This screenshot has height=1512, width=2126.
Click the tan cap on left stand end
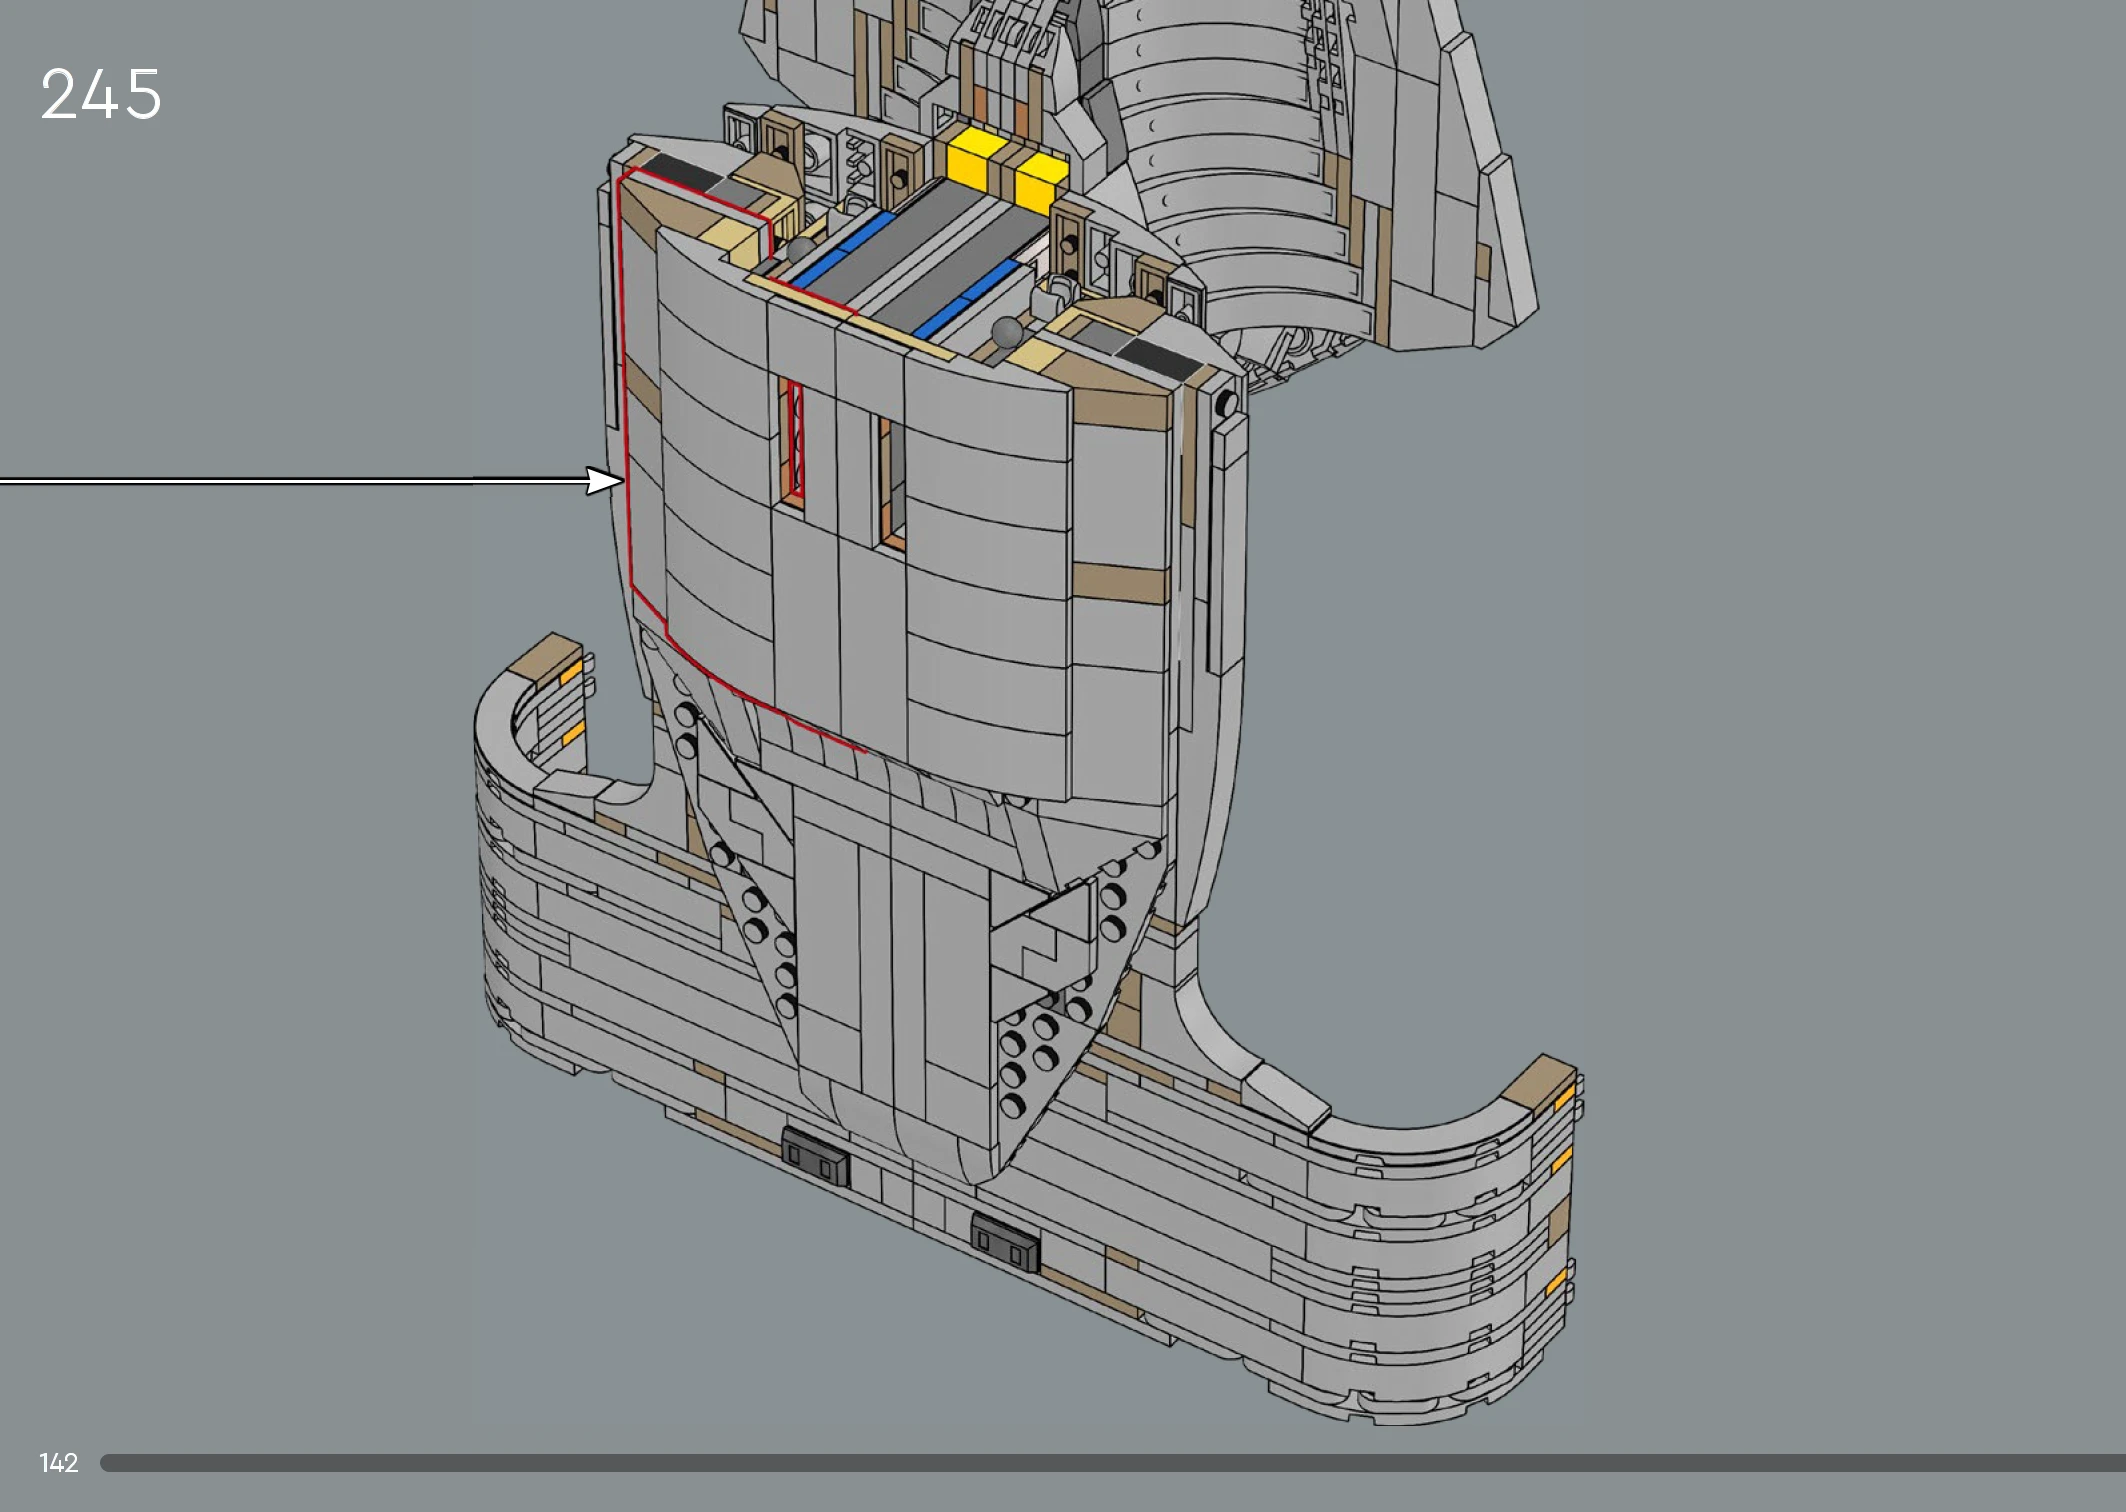tap(542, 658)
